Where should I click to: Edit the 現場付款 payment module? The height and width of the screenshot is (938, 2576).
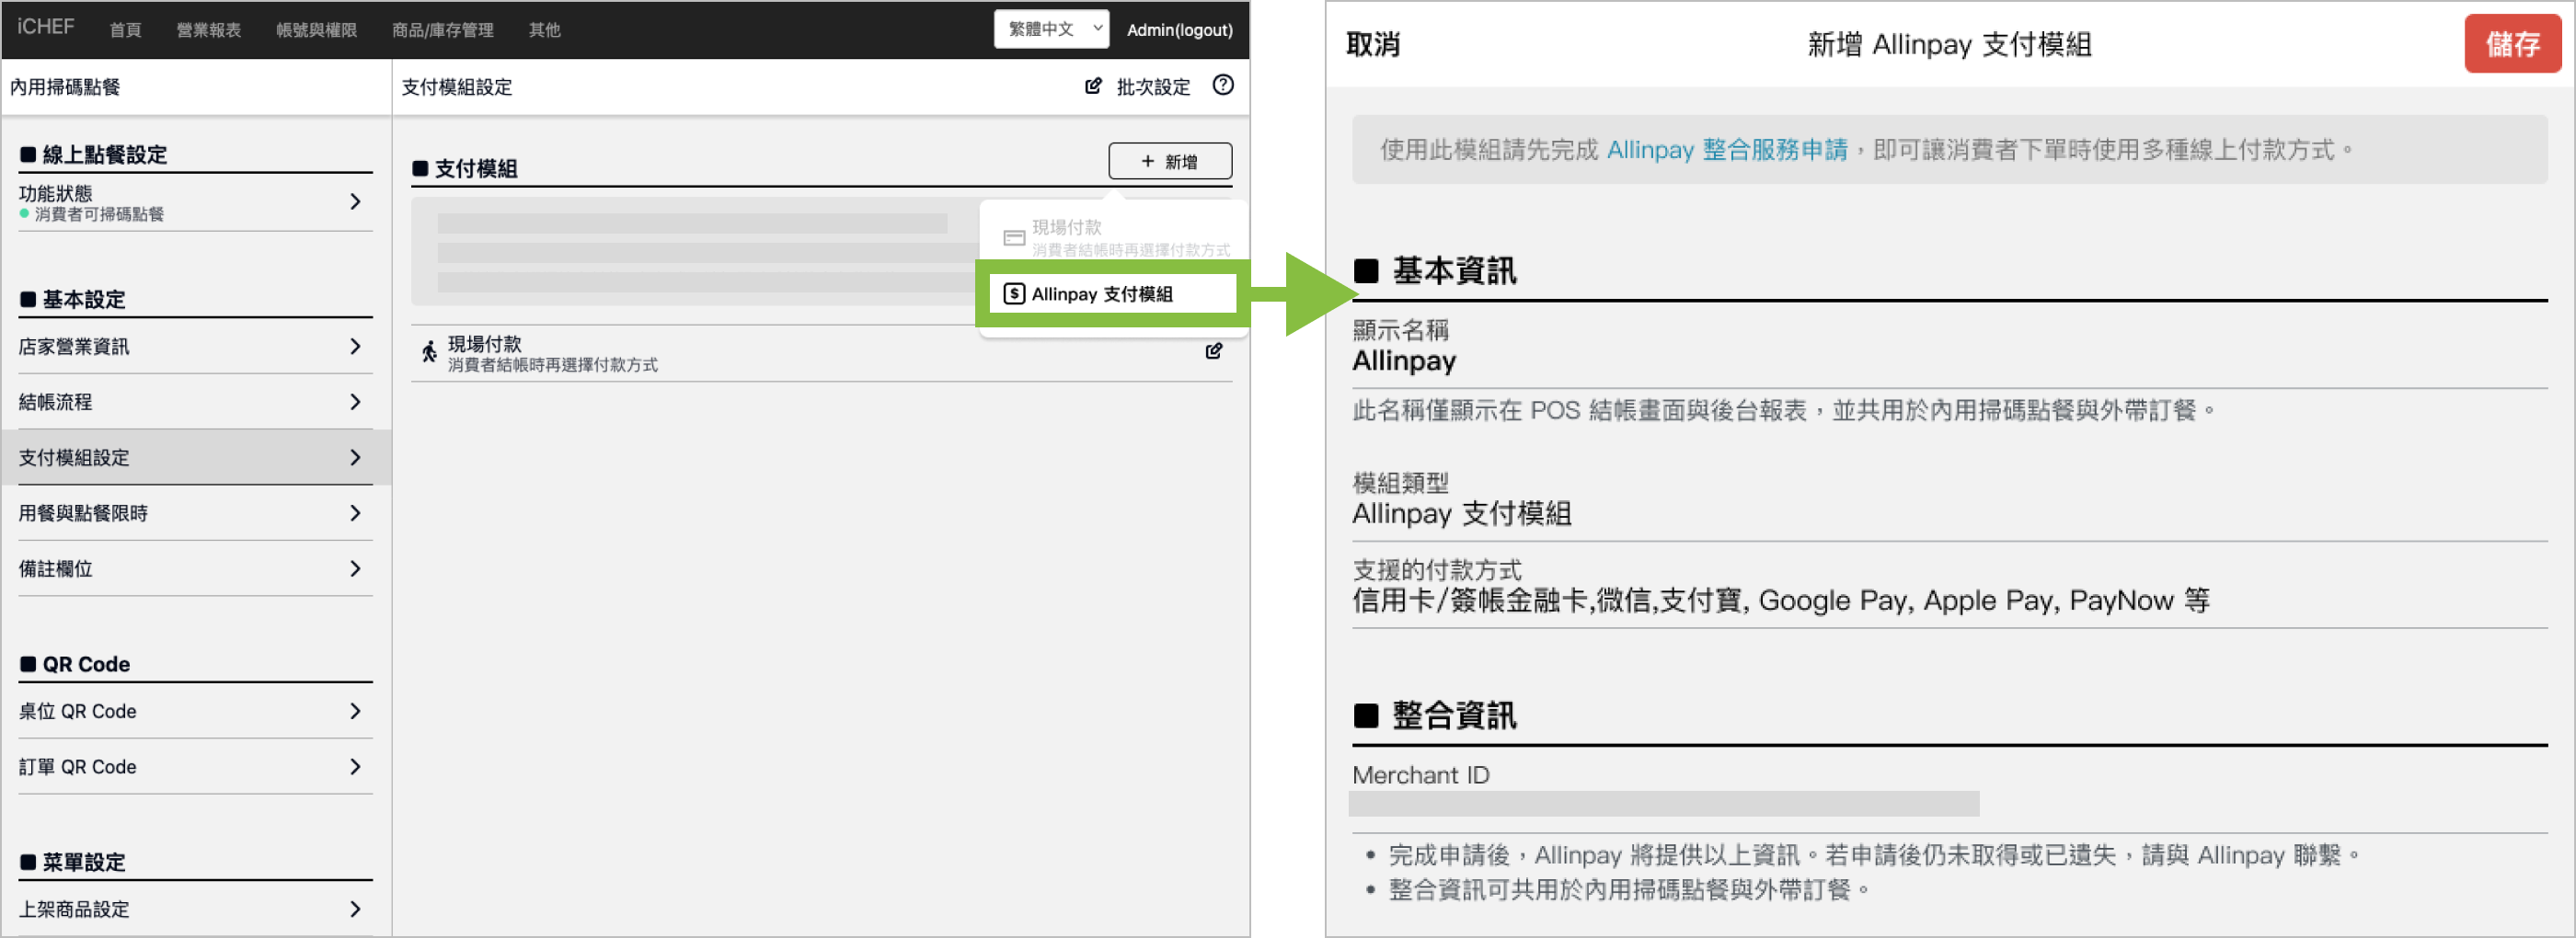(1213, 351)
